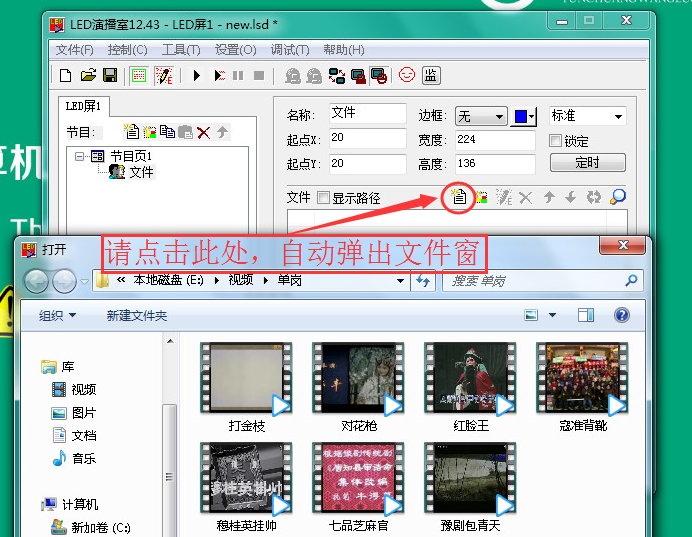Click the red smiley face toolbar icon
Image resolution: width=692 pixels, height=537 pixels.
(406, 75)
